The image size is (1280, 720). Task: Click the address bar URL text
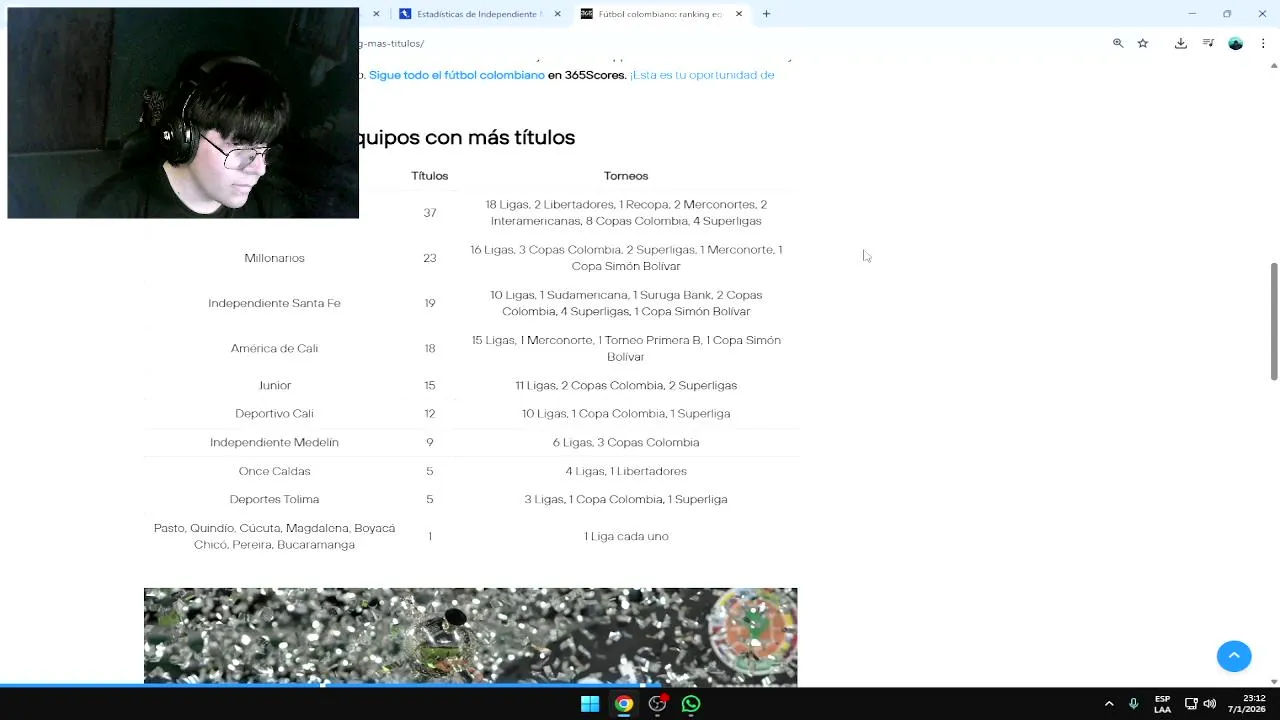coord(392,43)
